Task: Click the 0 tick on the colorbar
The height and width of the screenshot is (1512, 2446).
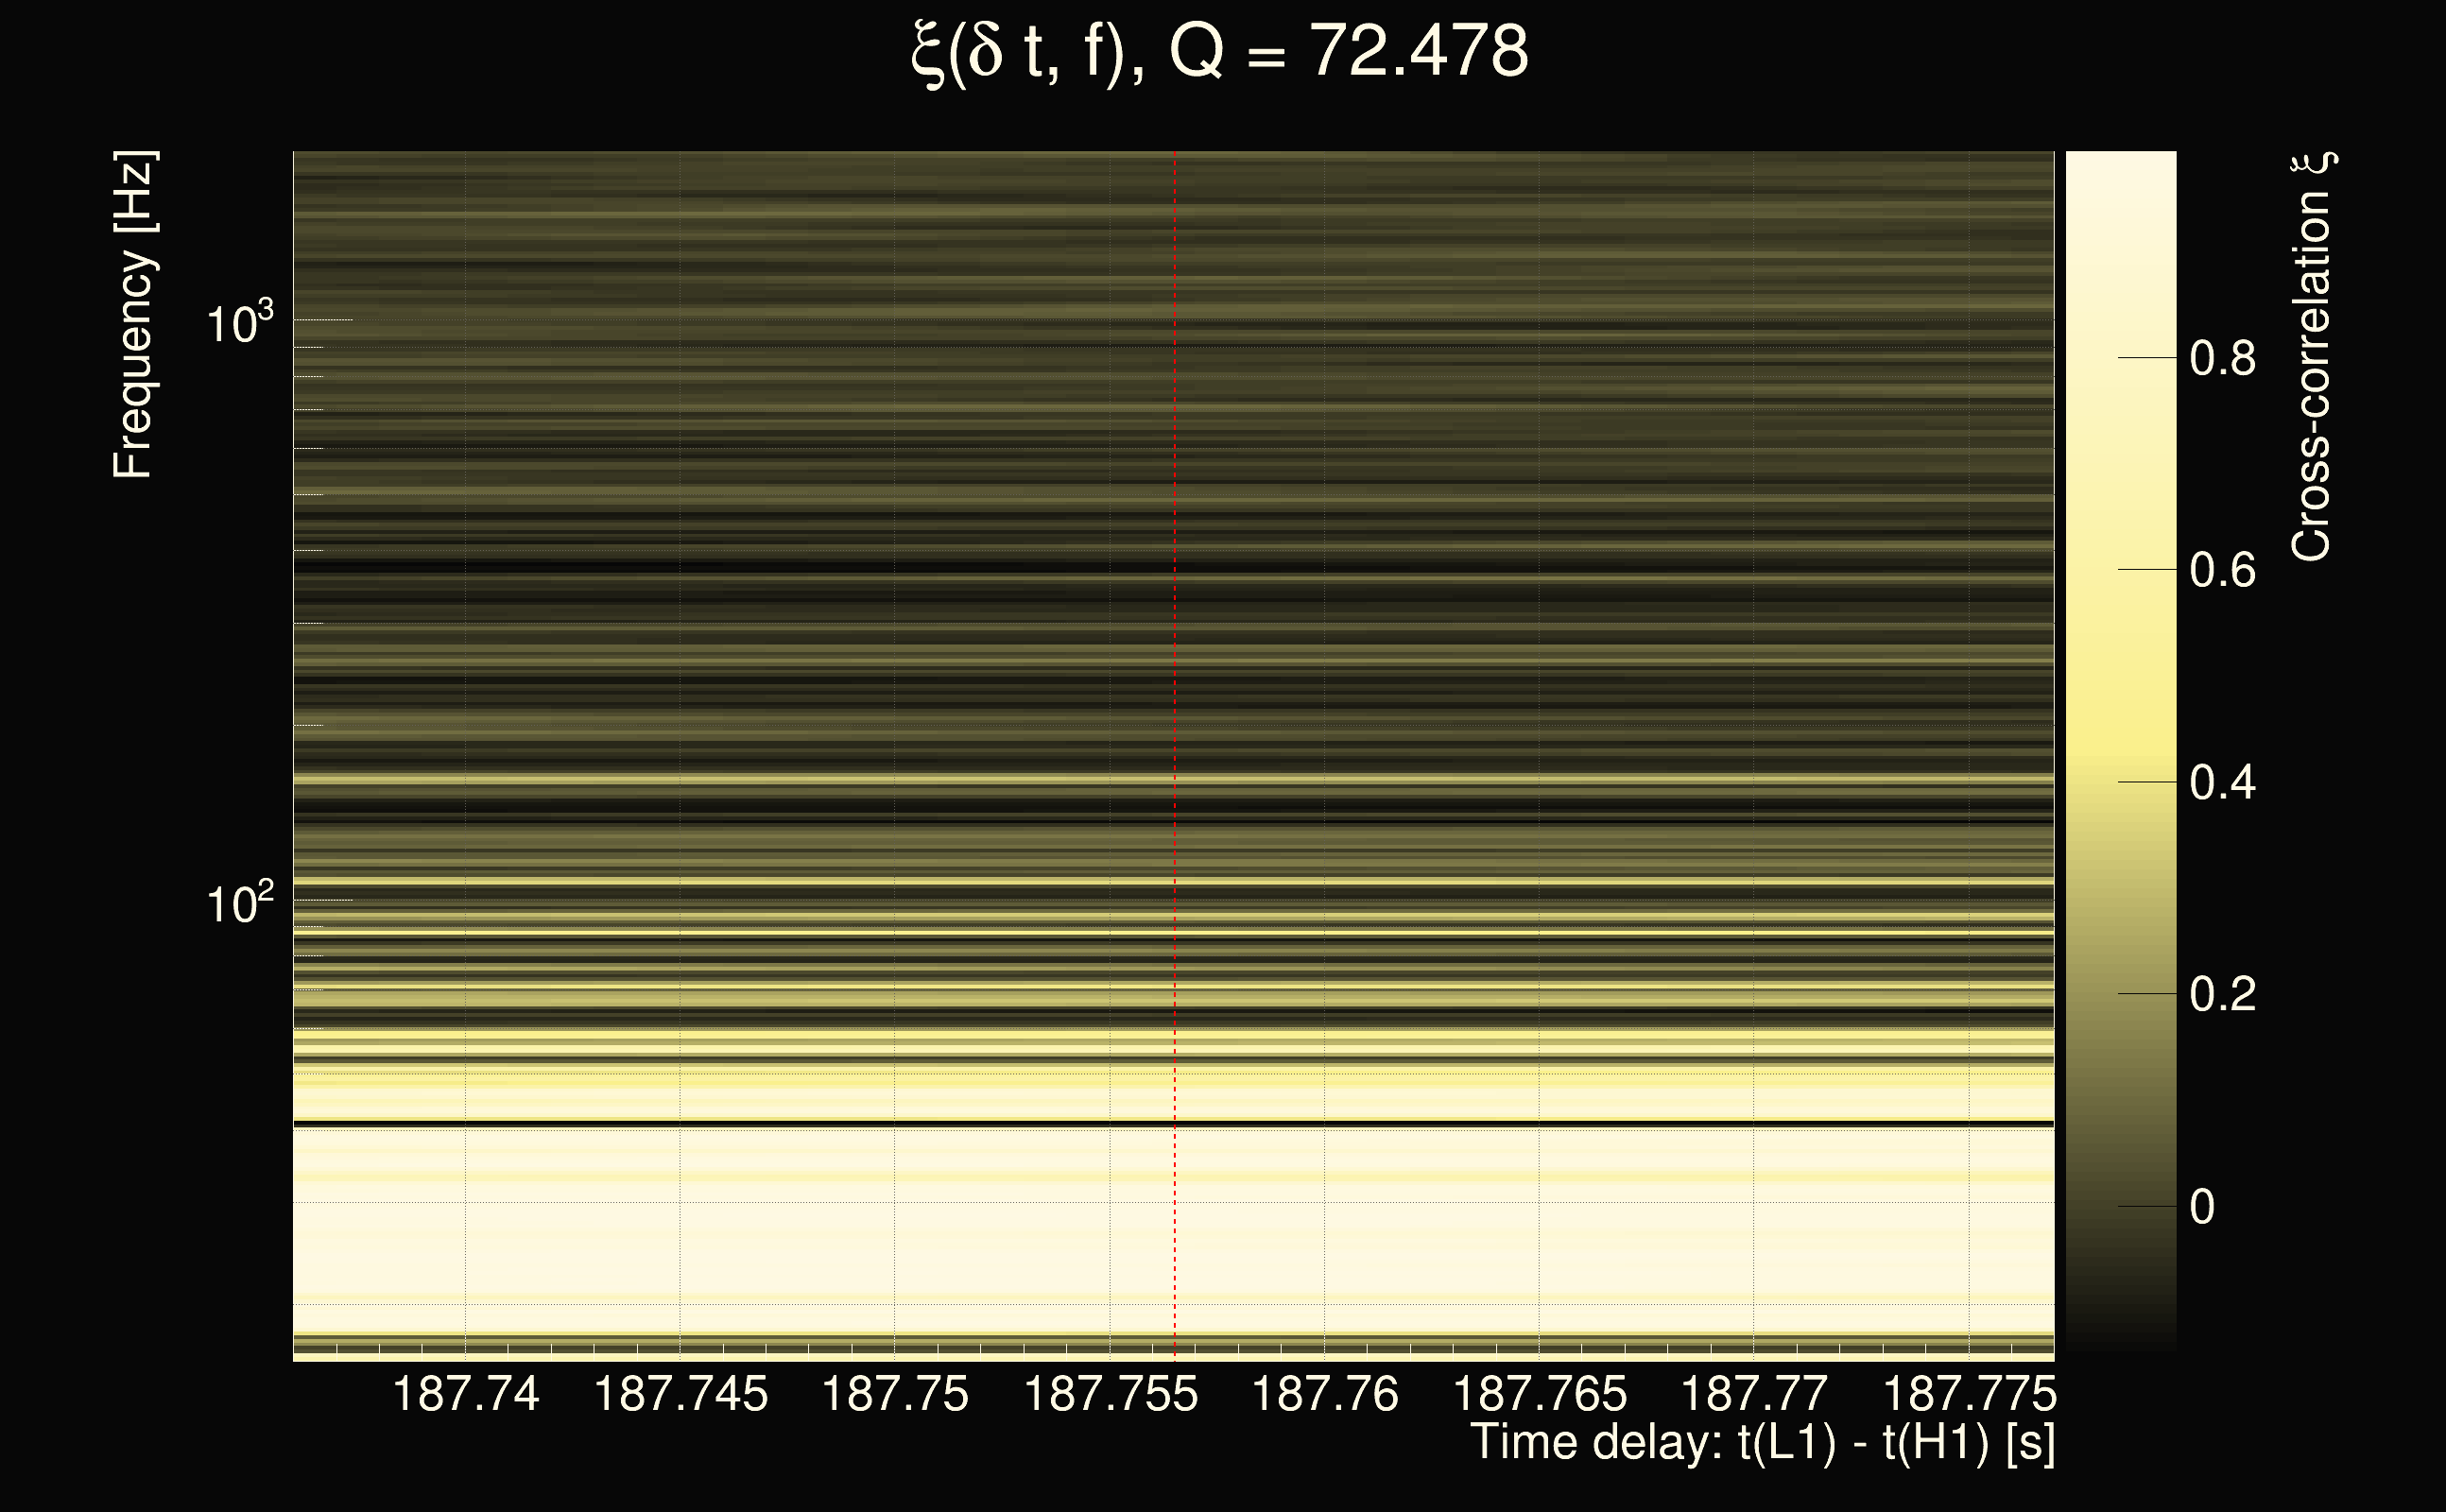Action: (x=2202, y=1207)
